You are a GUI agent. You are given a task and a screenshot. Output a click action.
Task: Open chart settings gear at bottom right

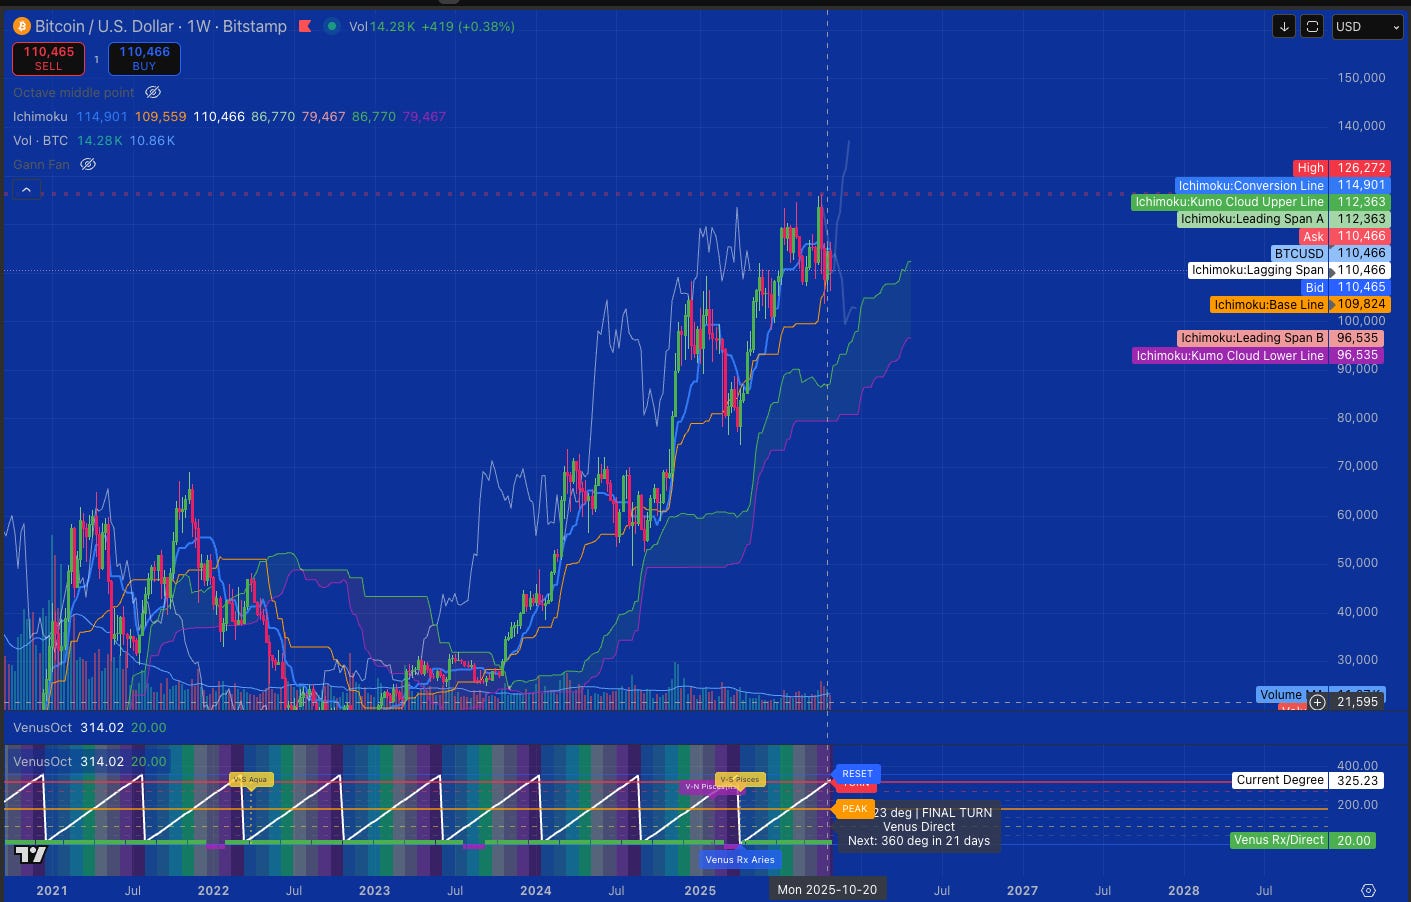[x=1368, y=890]
